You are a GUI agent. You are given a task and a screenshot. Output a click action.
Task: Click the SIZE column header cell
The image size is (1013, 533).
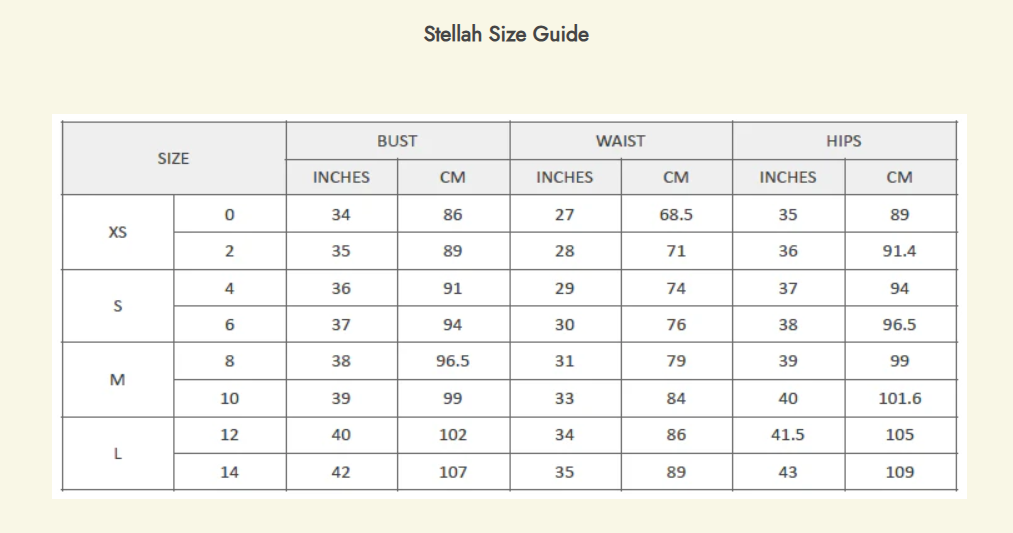[x=173, y=158]
